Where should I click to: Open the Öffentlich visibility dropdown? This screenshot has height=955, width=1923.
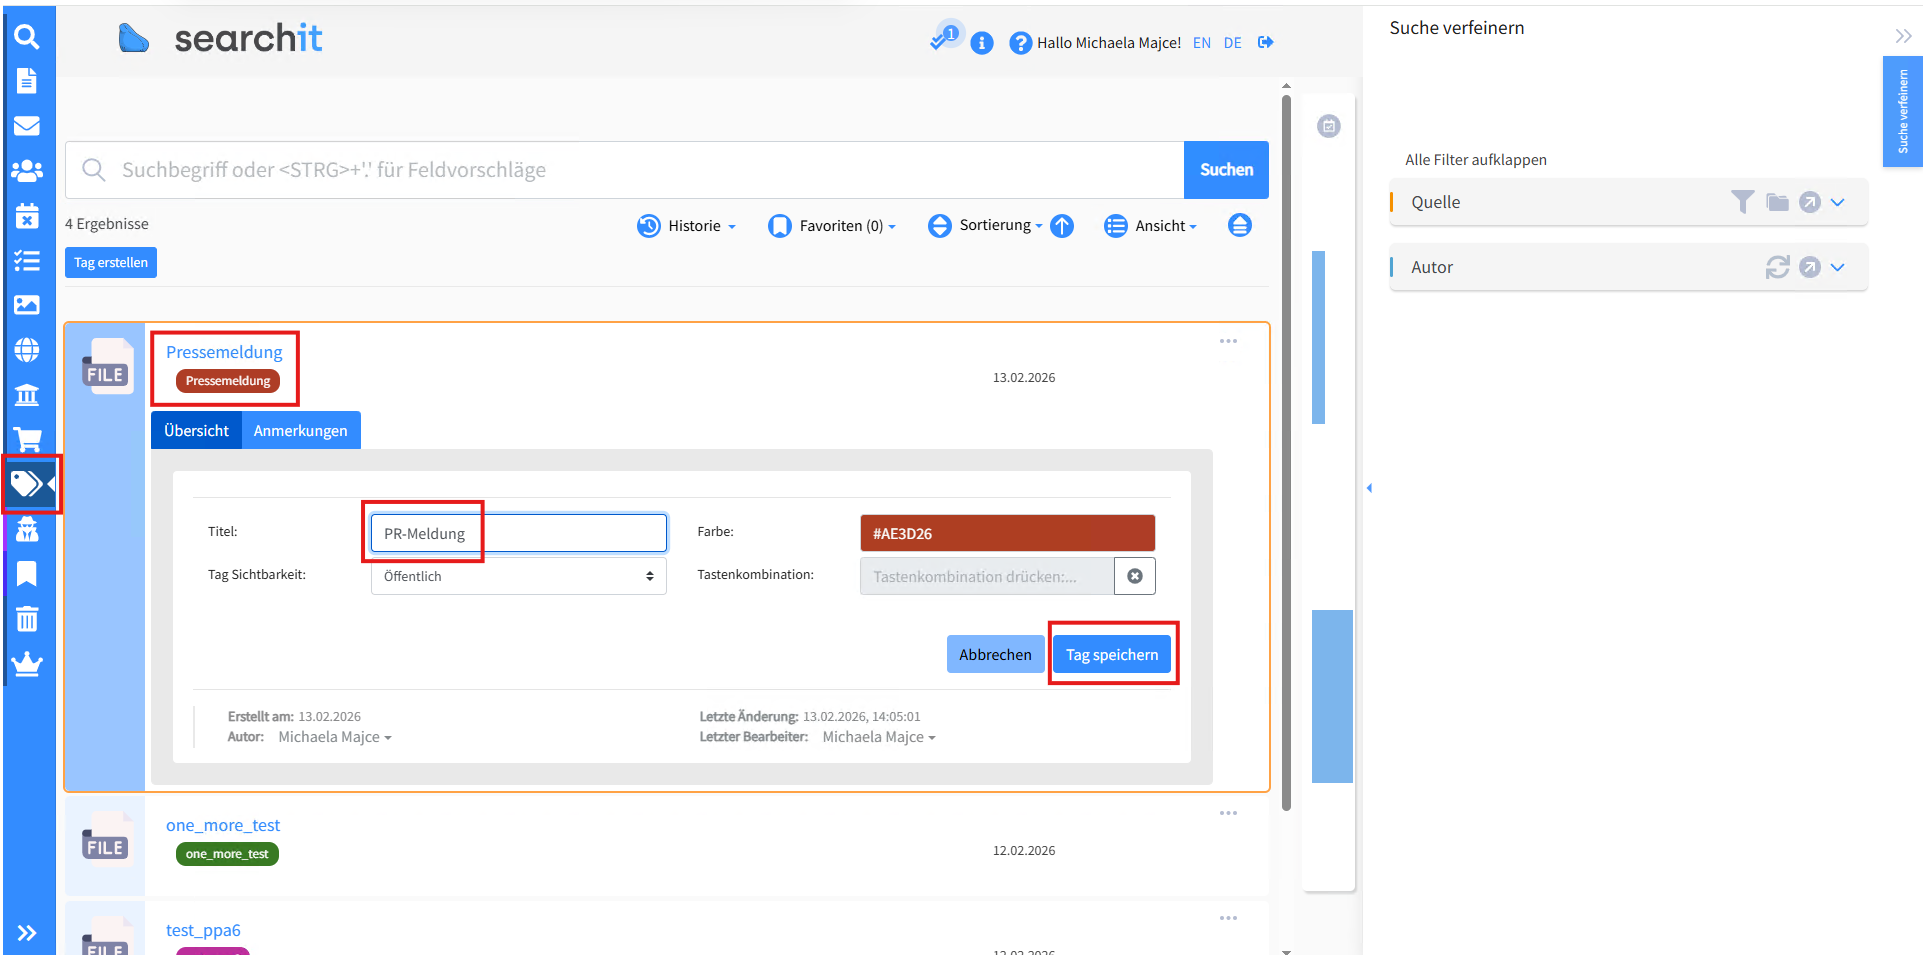tap(517, 575)
